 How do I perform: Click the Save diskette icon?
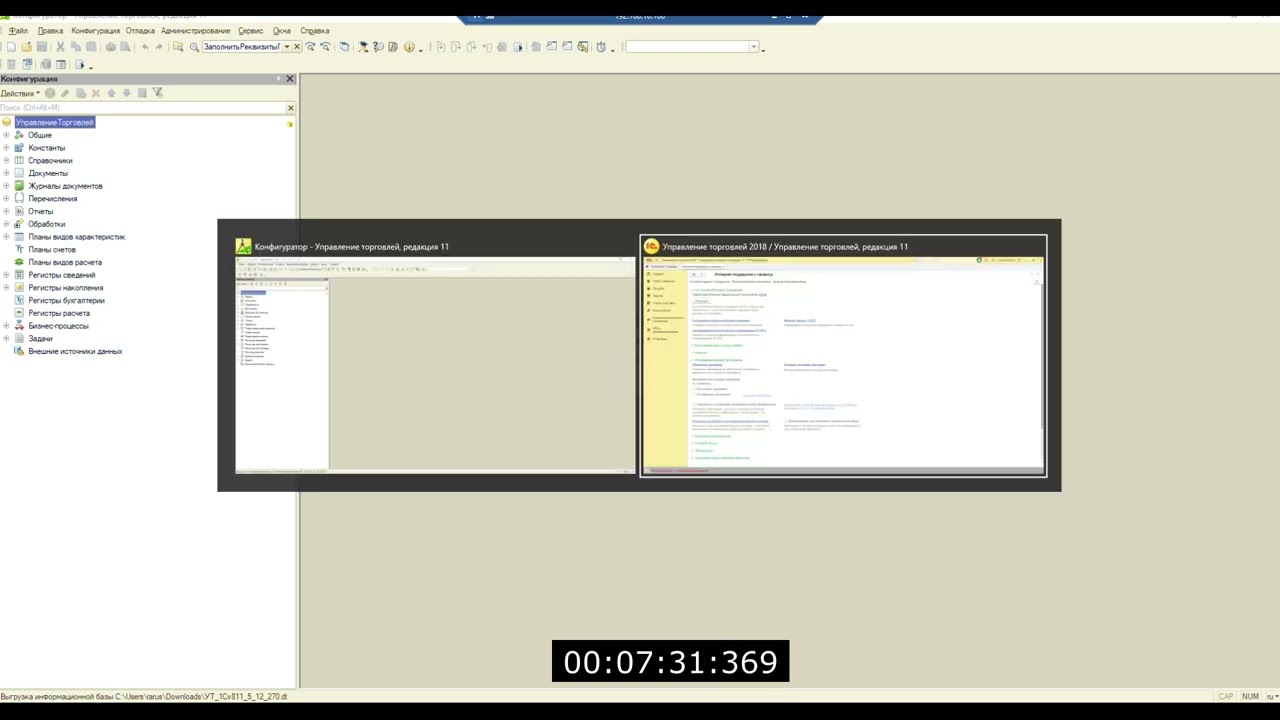point(41,47)
